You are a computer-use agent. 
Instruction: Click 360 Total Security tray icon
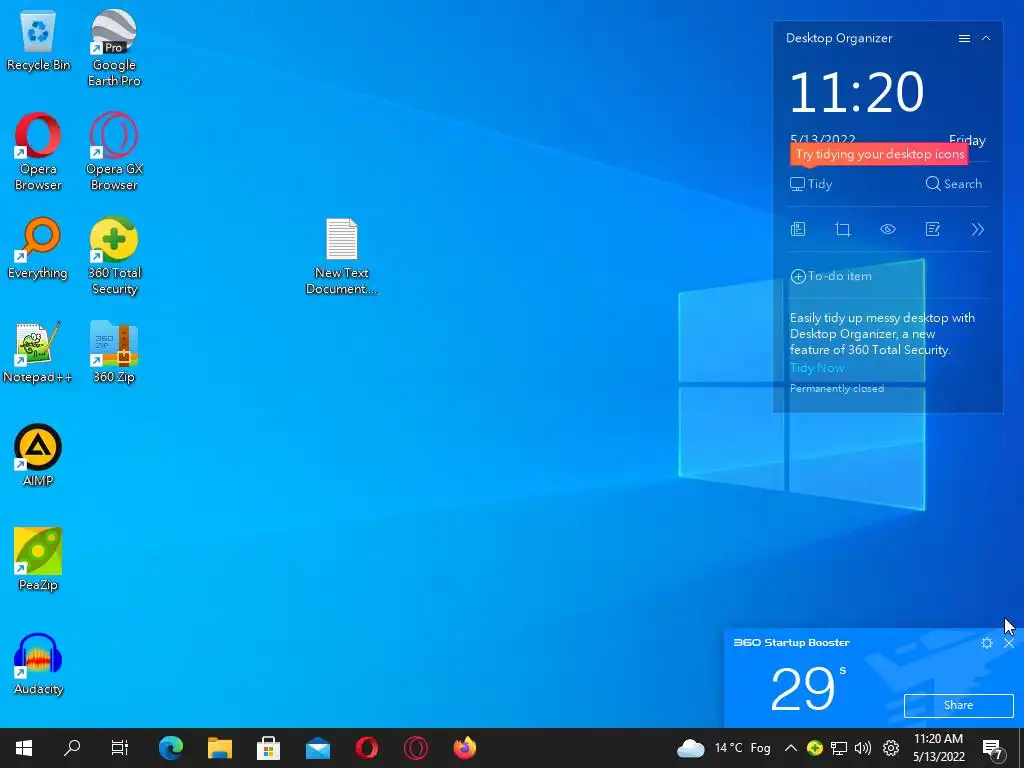(x=814, y=748)
